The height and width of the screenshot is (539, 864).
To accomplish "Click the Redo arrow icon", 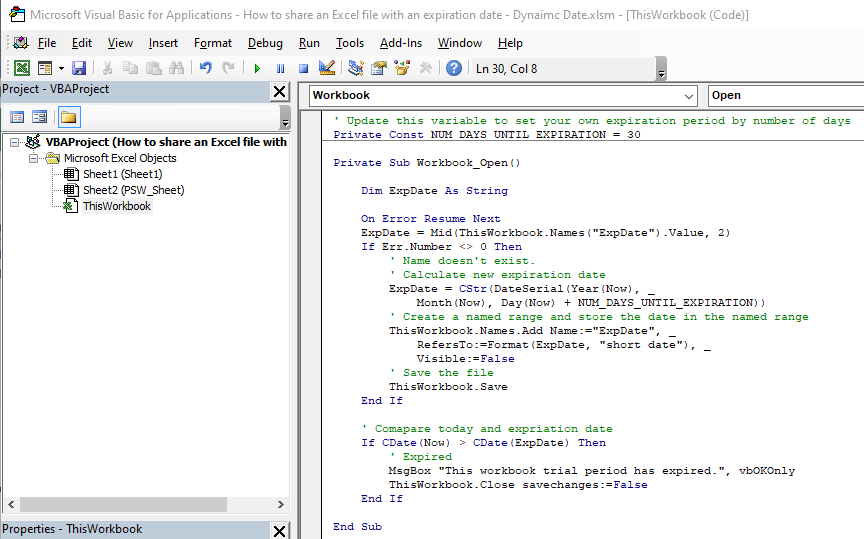I will point(228,68).
